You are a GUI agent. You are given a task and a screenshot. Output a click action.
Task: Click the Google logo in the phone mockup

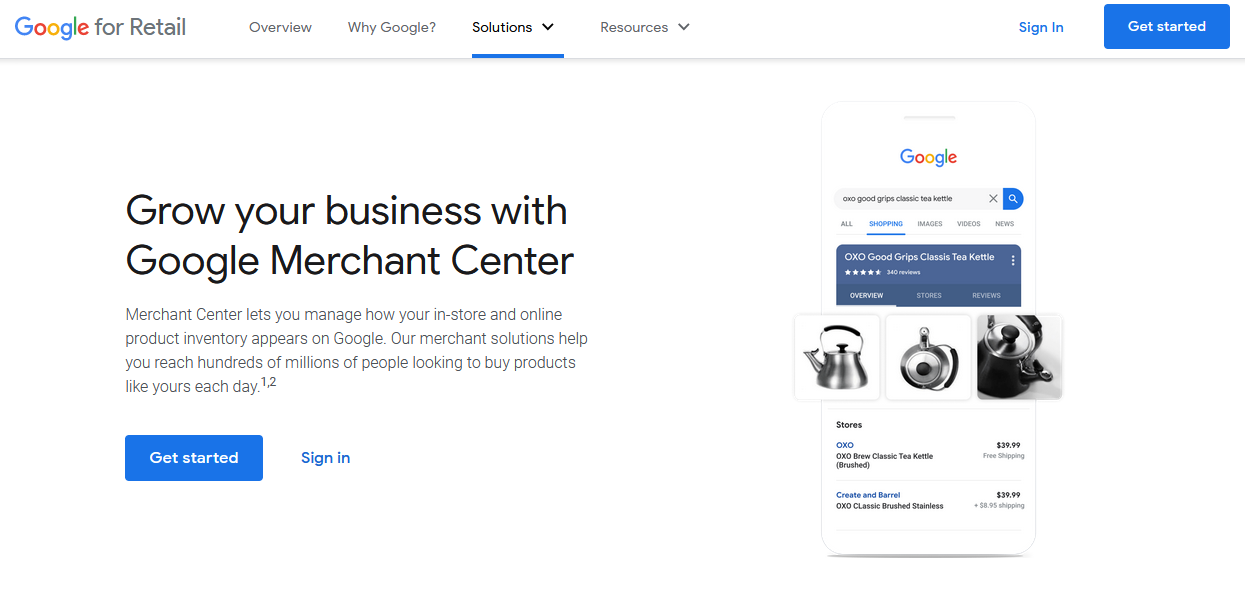(x=928, y=157)
